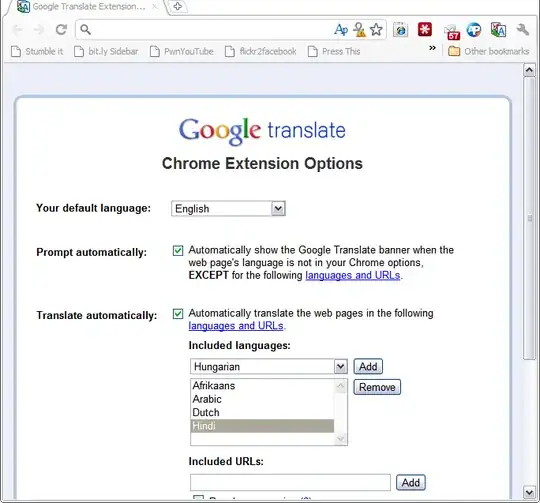The height and width of the screenshot is (503, 540).
Task: Click page scrollbar down arrow
Action: click(529, 492)
